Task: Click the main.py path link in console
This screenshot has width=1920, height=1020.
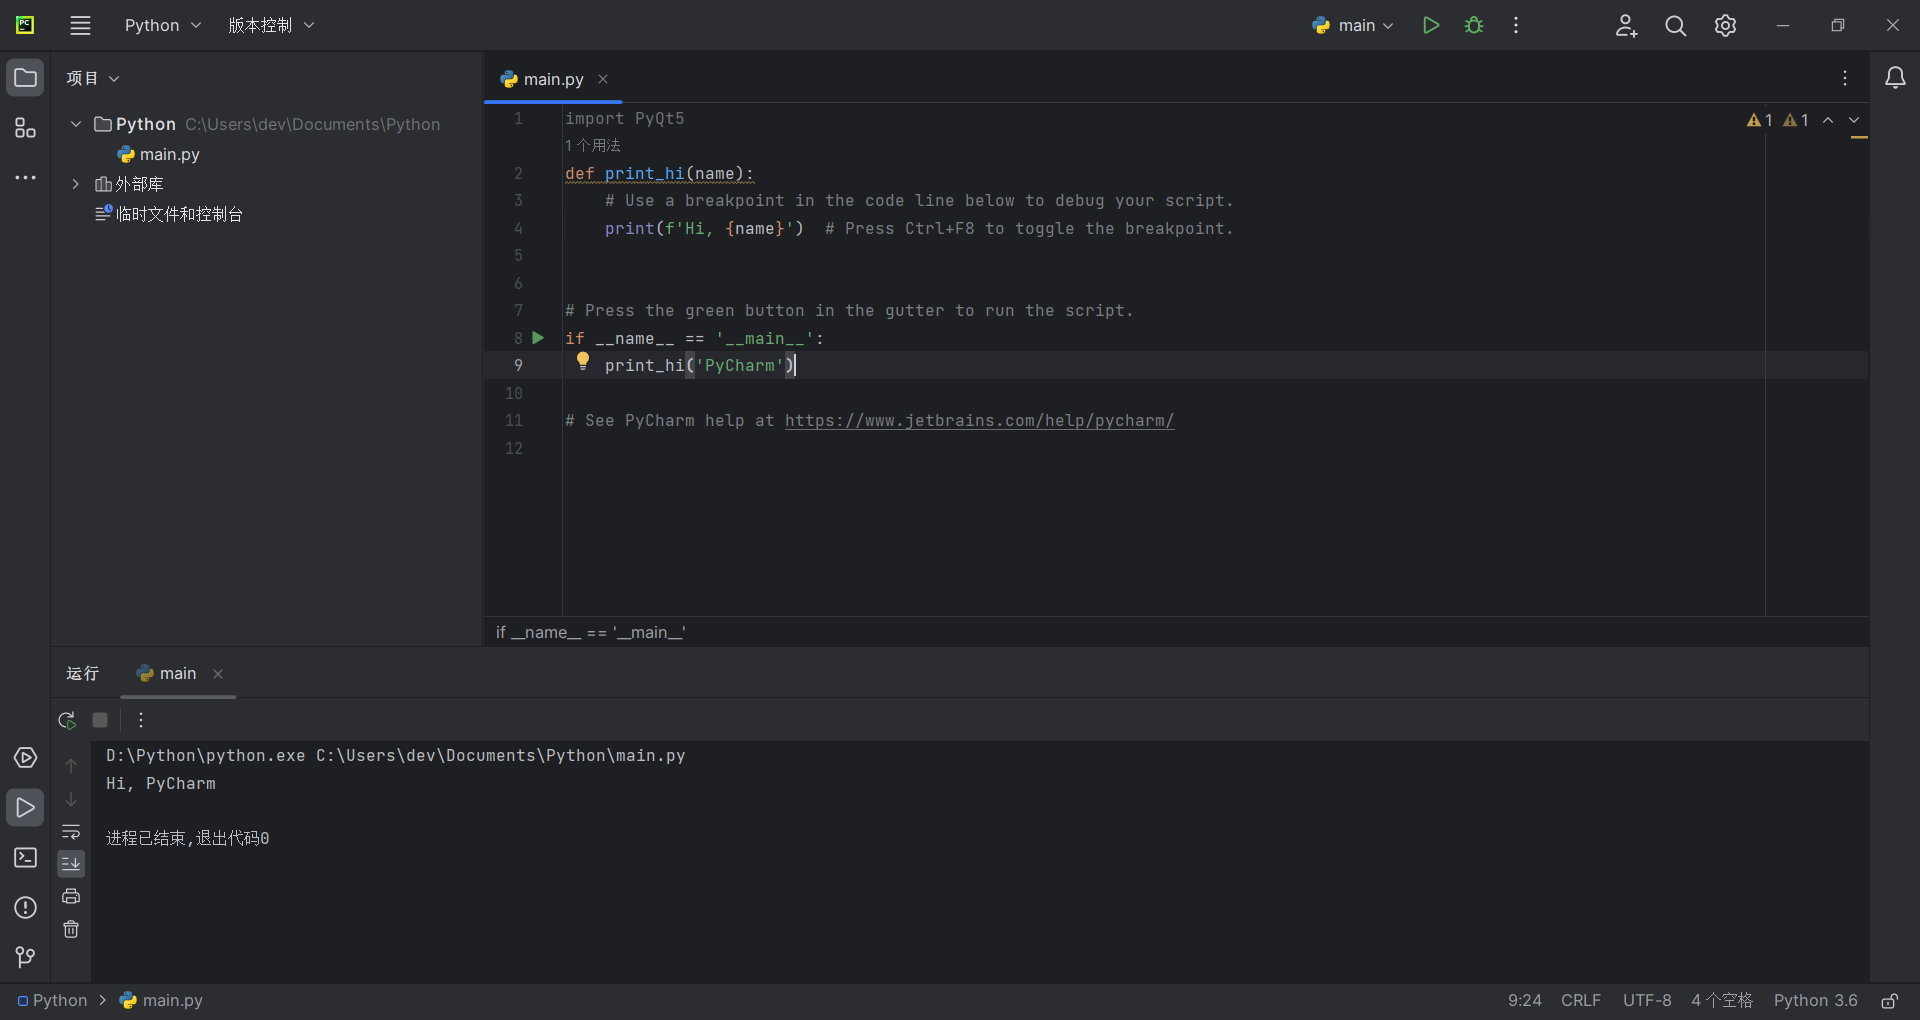Action: 501,756
